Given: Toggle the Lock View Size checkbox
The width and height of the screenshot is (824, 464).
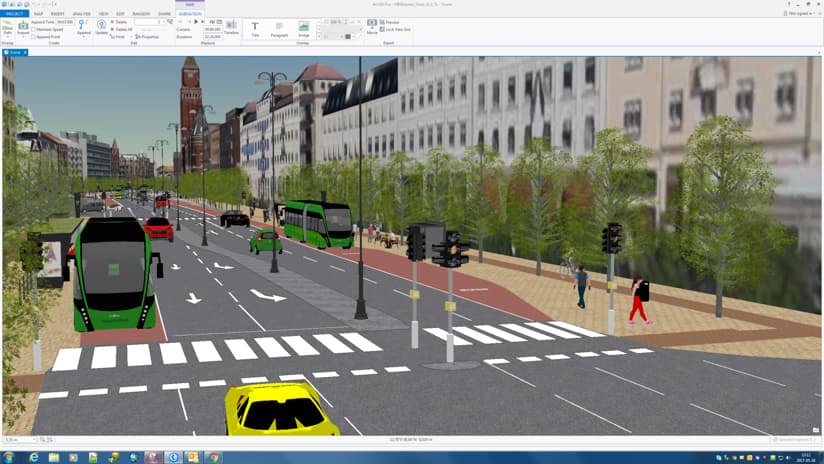Looking at the screenshot, I should [x=382, y=29].
